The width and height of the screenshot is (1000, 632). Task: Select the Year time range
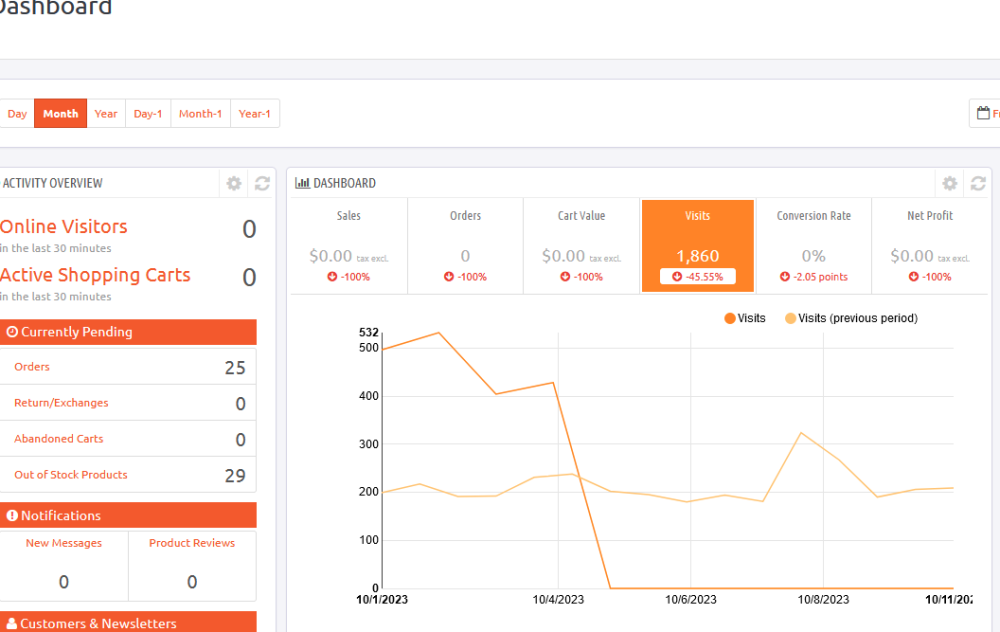(x=106, y=113)
